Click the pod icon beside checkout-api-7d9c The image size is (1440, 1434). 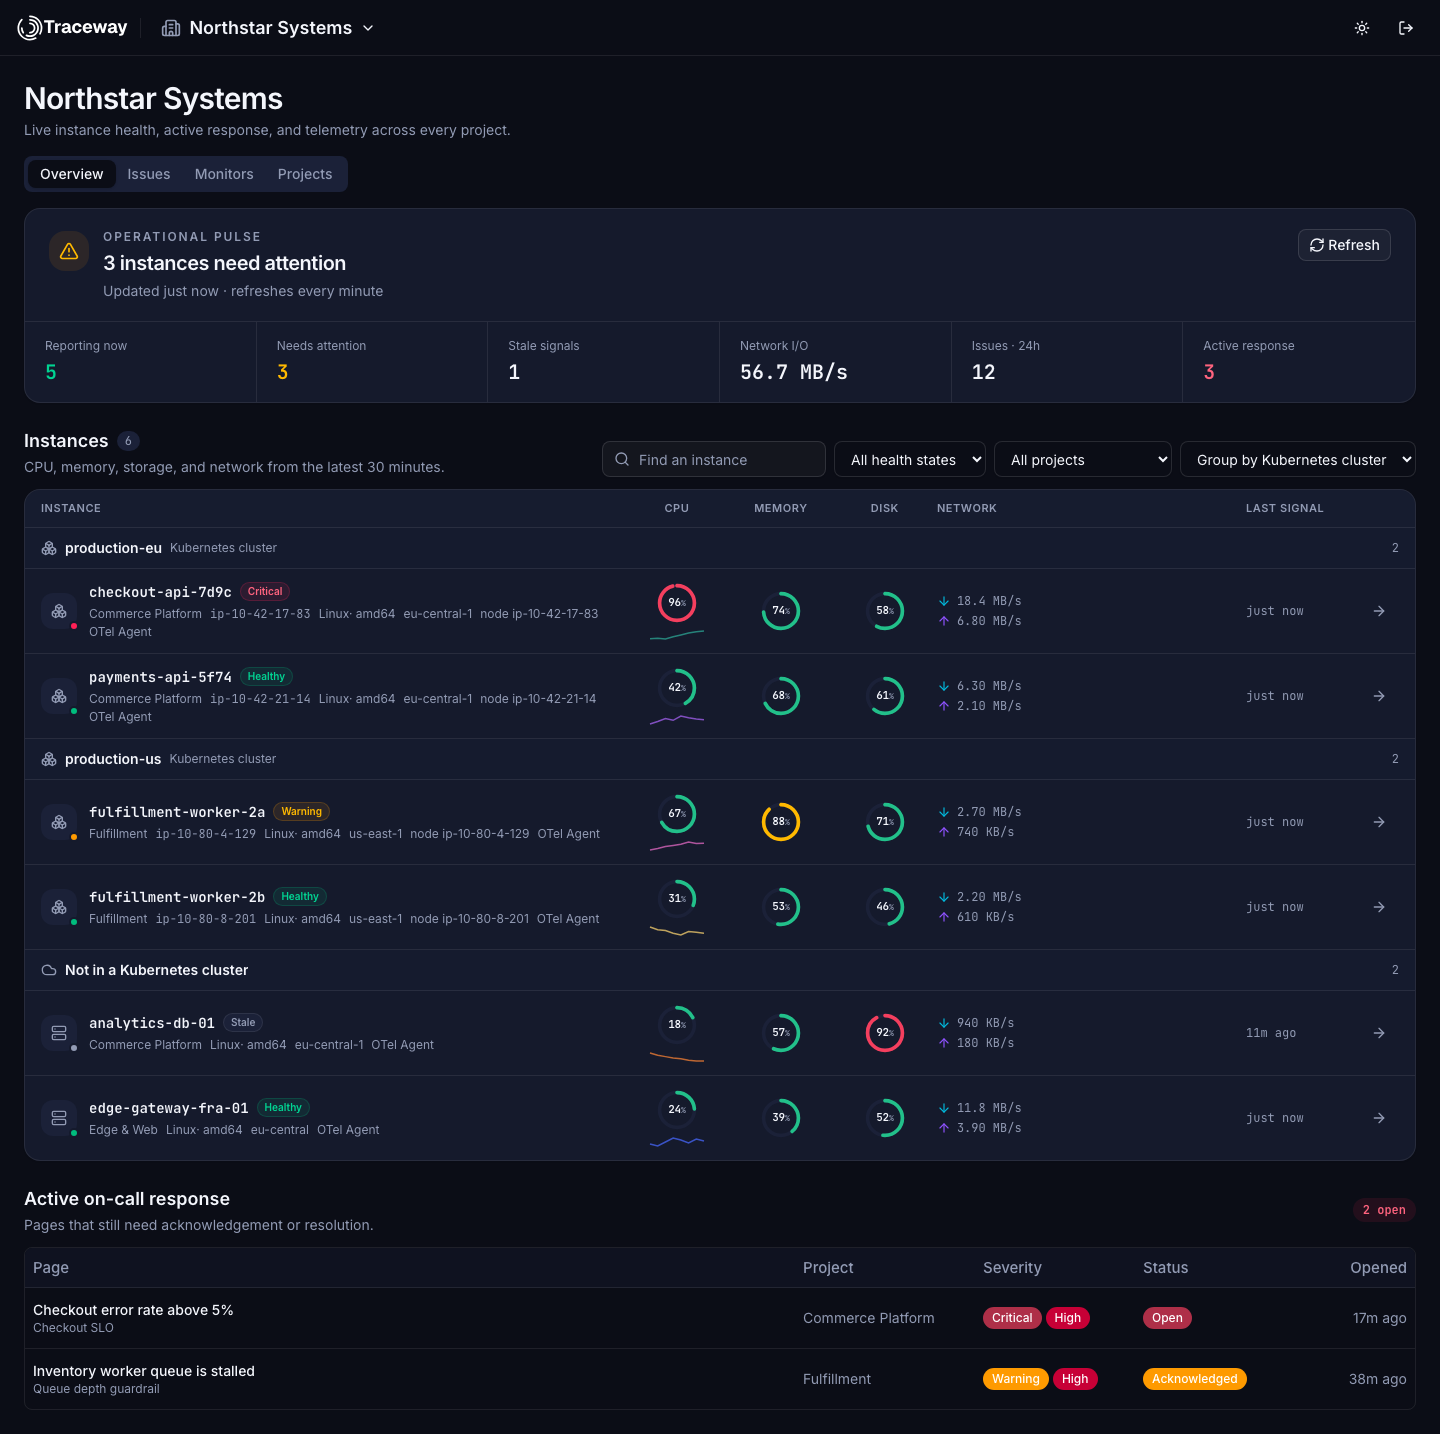(59, 611)
